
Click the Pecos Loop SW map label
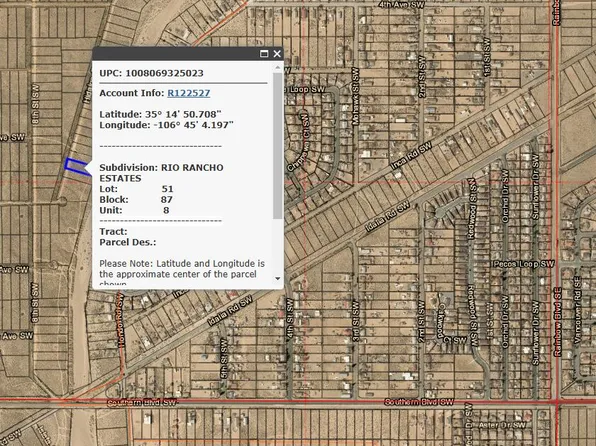coord(524,264)
